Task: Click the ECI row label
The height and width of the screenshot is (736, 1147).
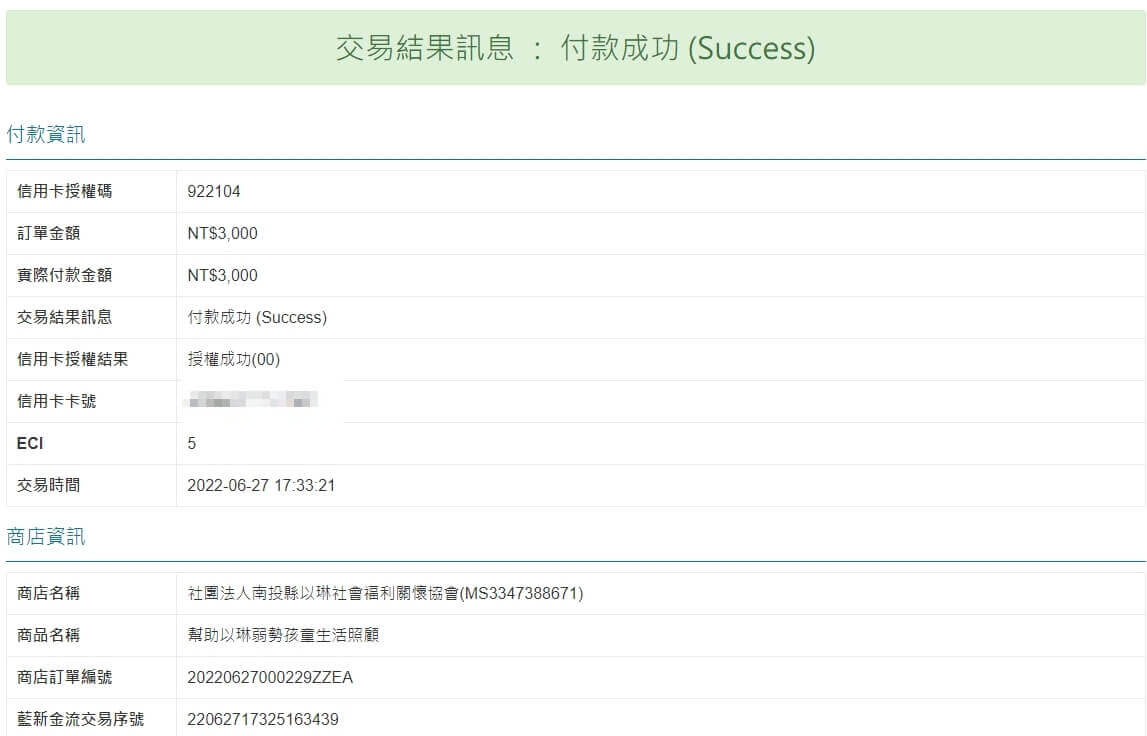Action: tap(30, 444)
